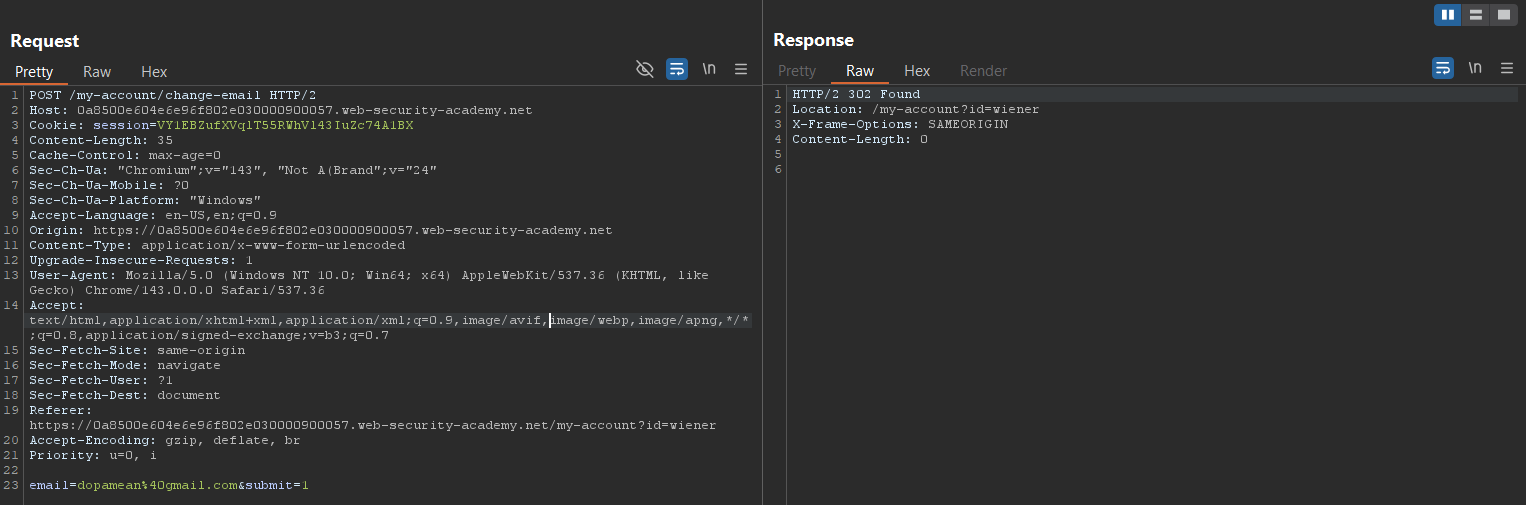1526x505 pixels.
Task: Select top-bottom stacked layout
Action: coord(1476,15)
